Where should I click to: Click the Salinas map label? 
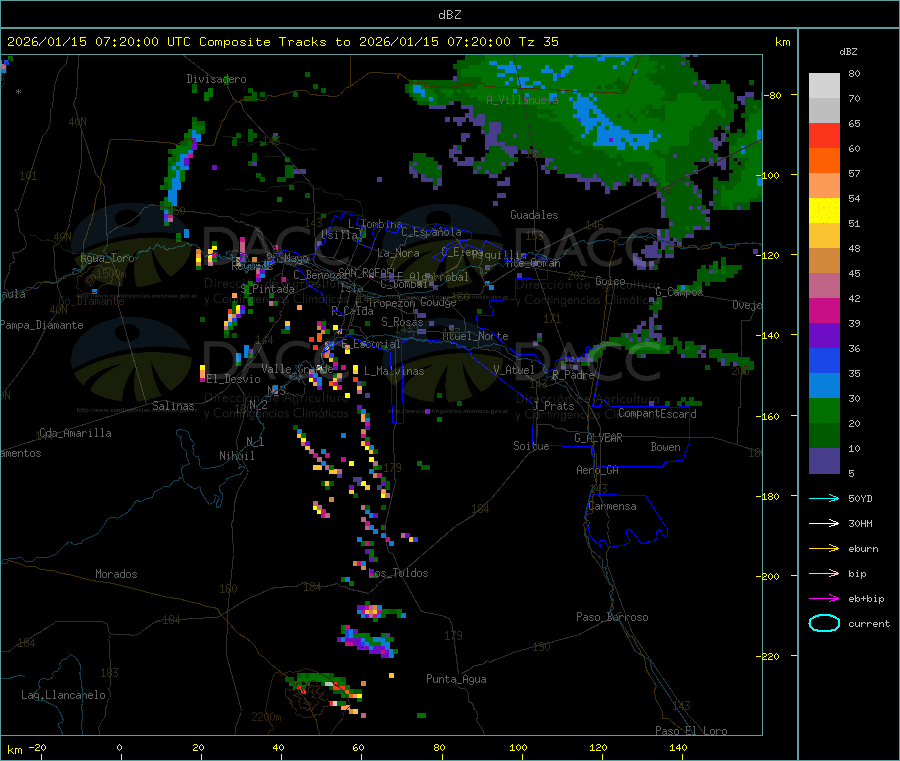pyautogui.click(x=173, y=406)
